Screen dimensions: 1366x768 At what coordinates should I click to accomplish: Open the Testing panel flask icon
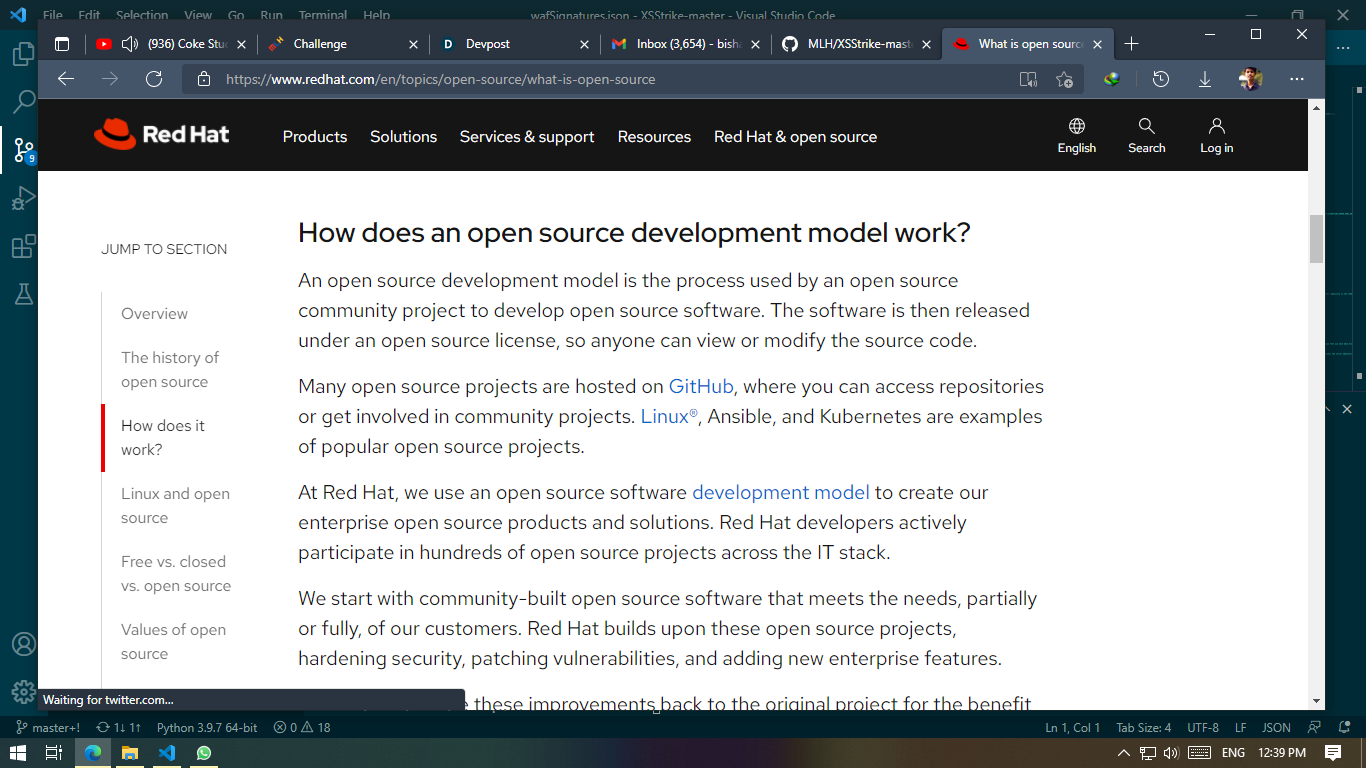(22, 294)
